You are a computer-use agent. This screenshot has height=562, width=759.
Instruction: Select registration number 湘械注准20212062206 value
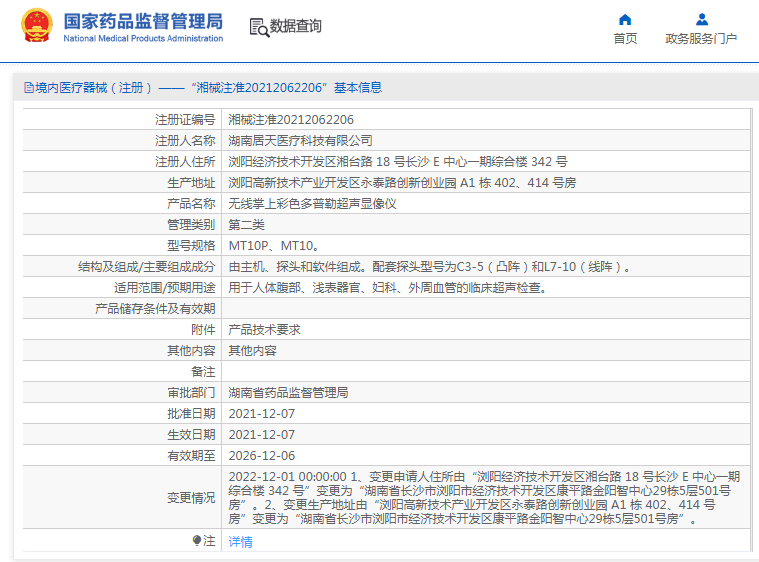click(x=291, y=120)
